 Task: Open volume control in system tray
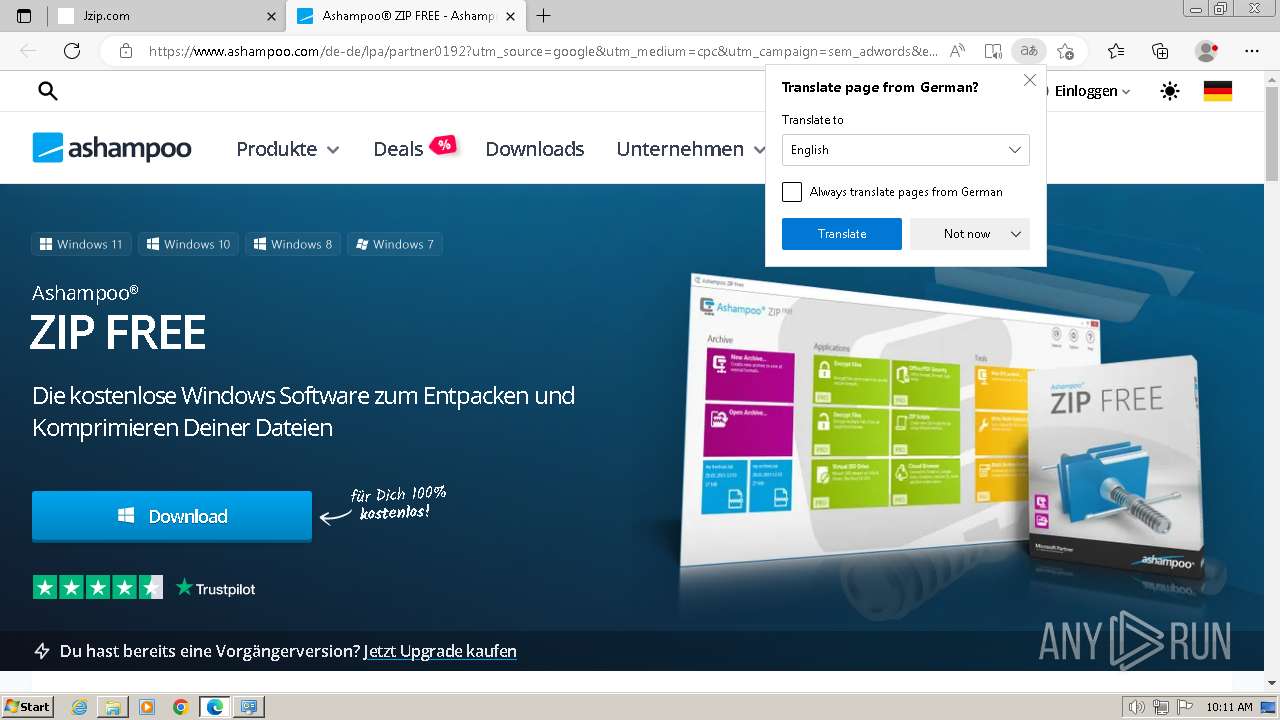[x=1136, y=707]
